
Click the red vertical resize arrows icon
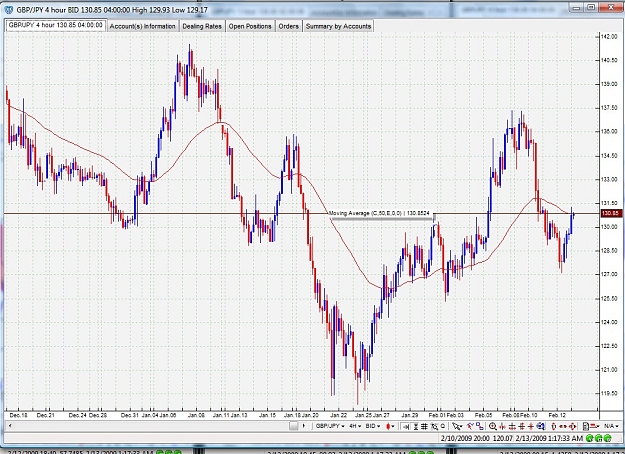(554, 426)
